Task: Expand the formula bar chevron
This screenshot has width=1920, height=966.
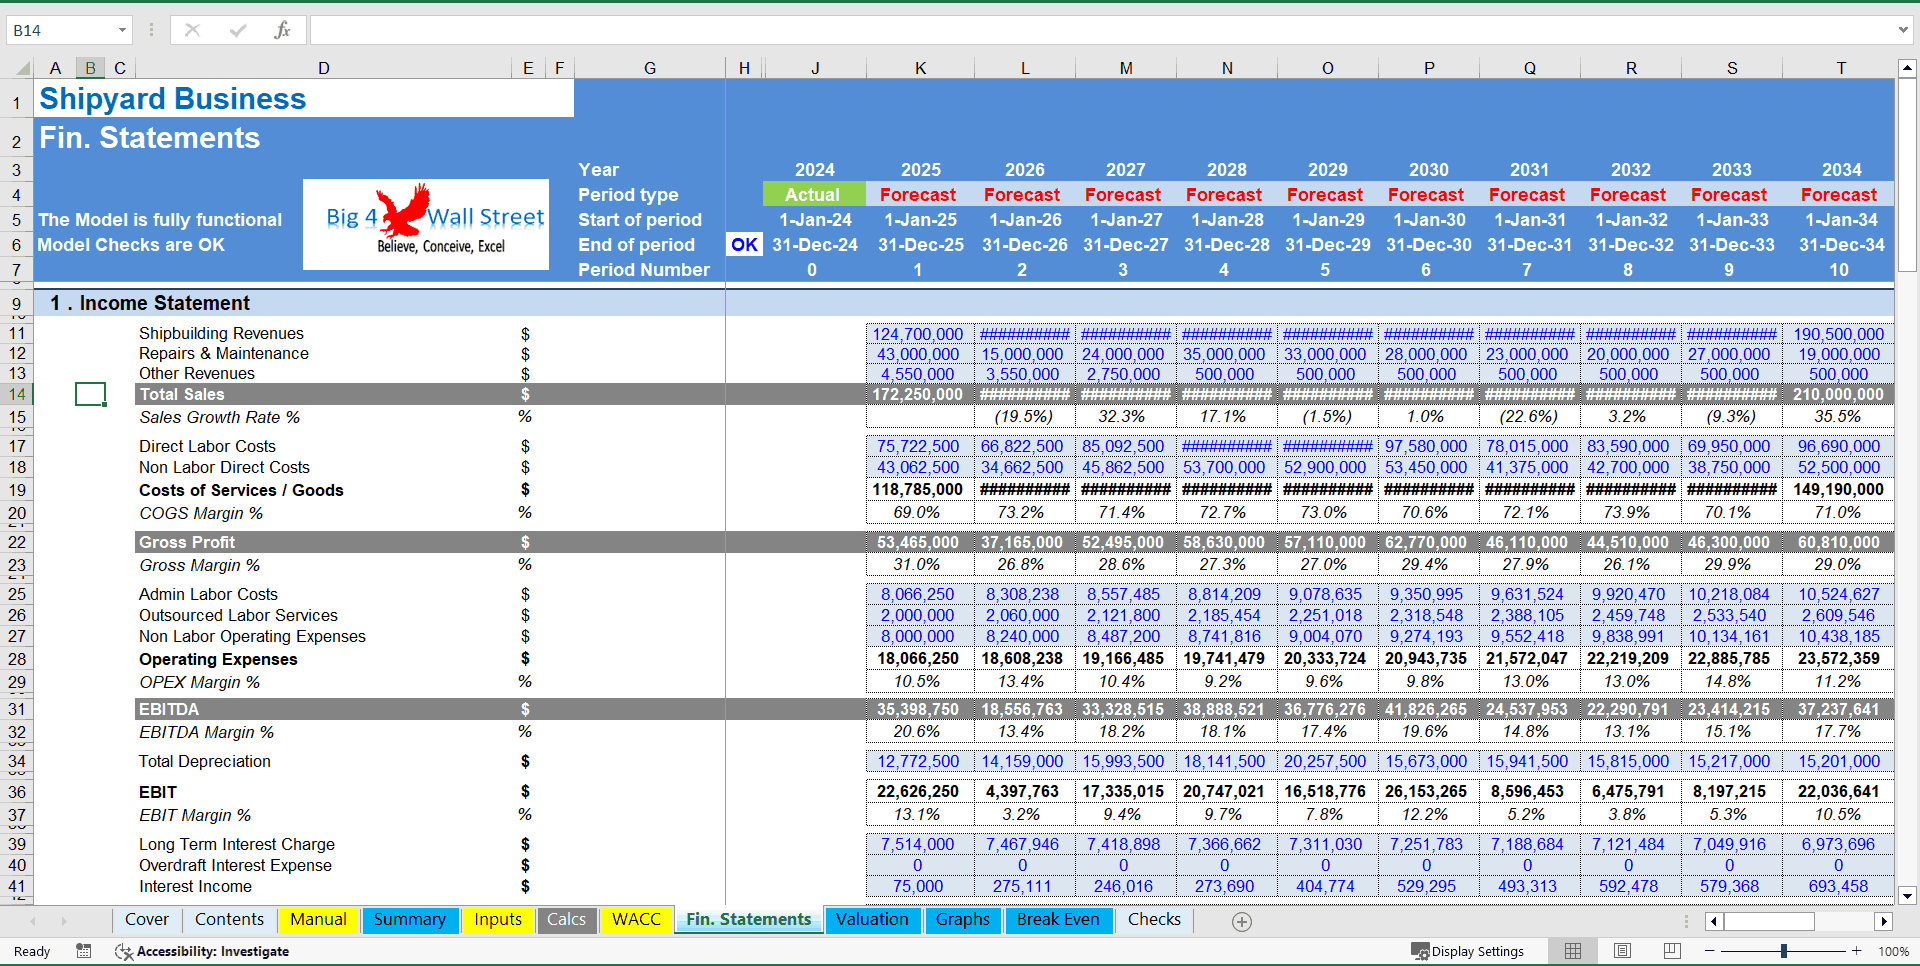Action: [x=1903, y=30]
